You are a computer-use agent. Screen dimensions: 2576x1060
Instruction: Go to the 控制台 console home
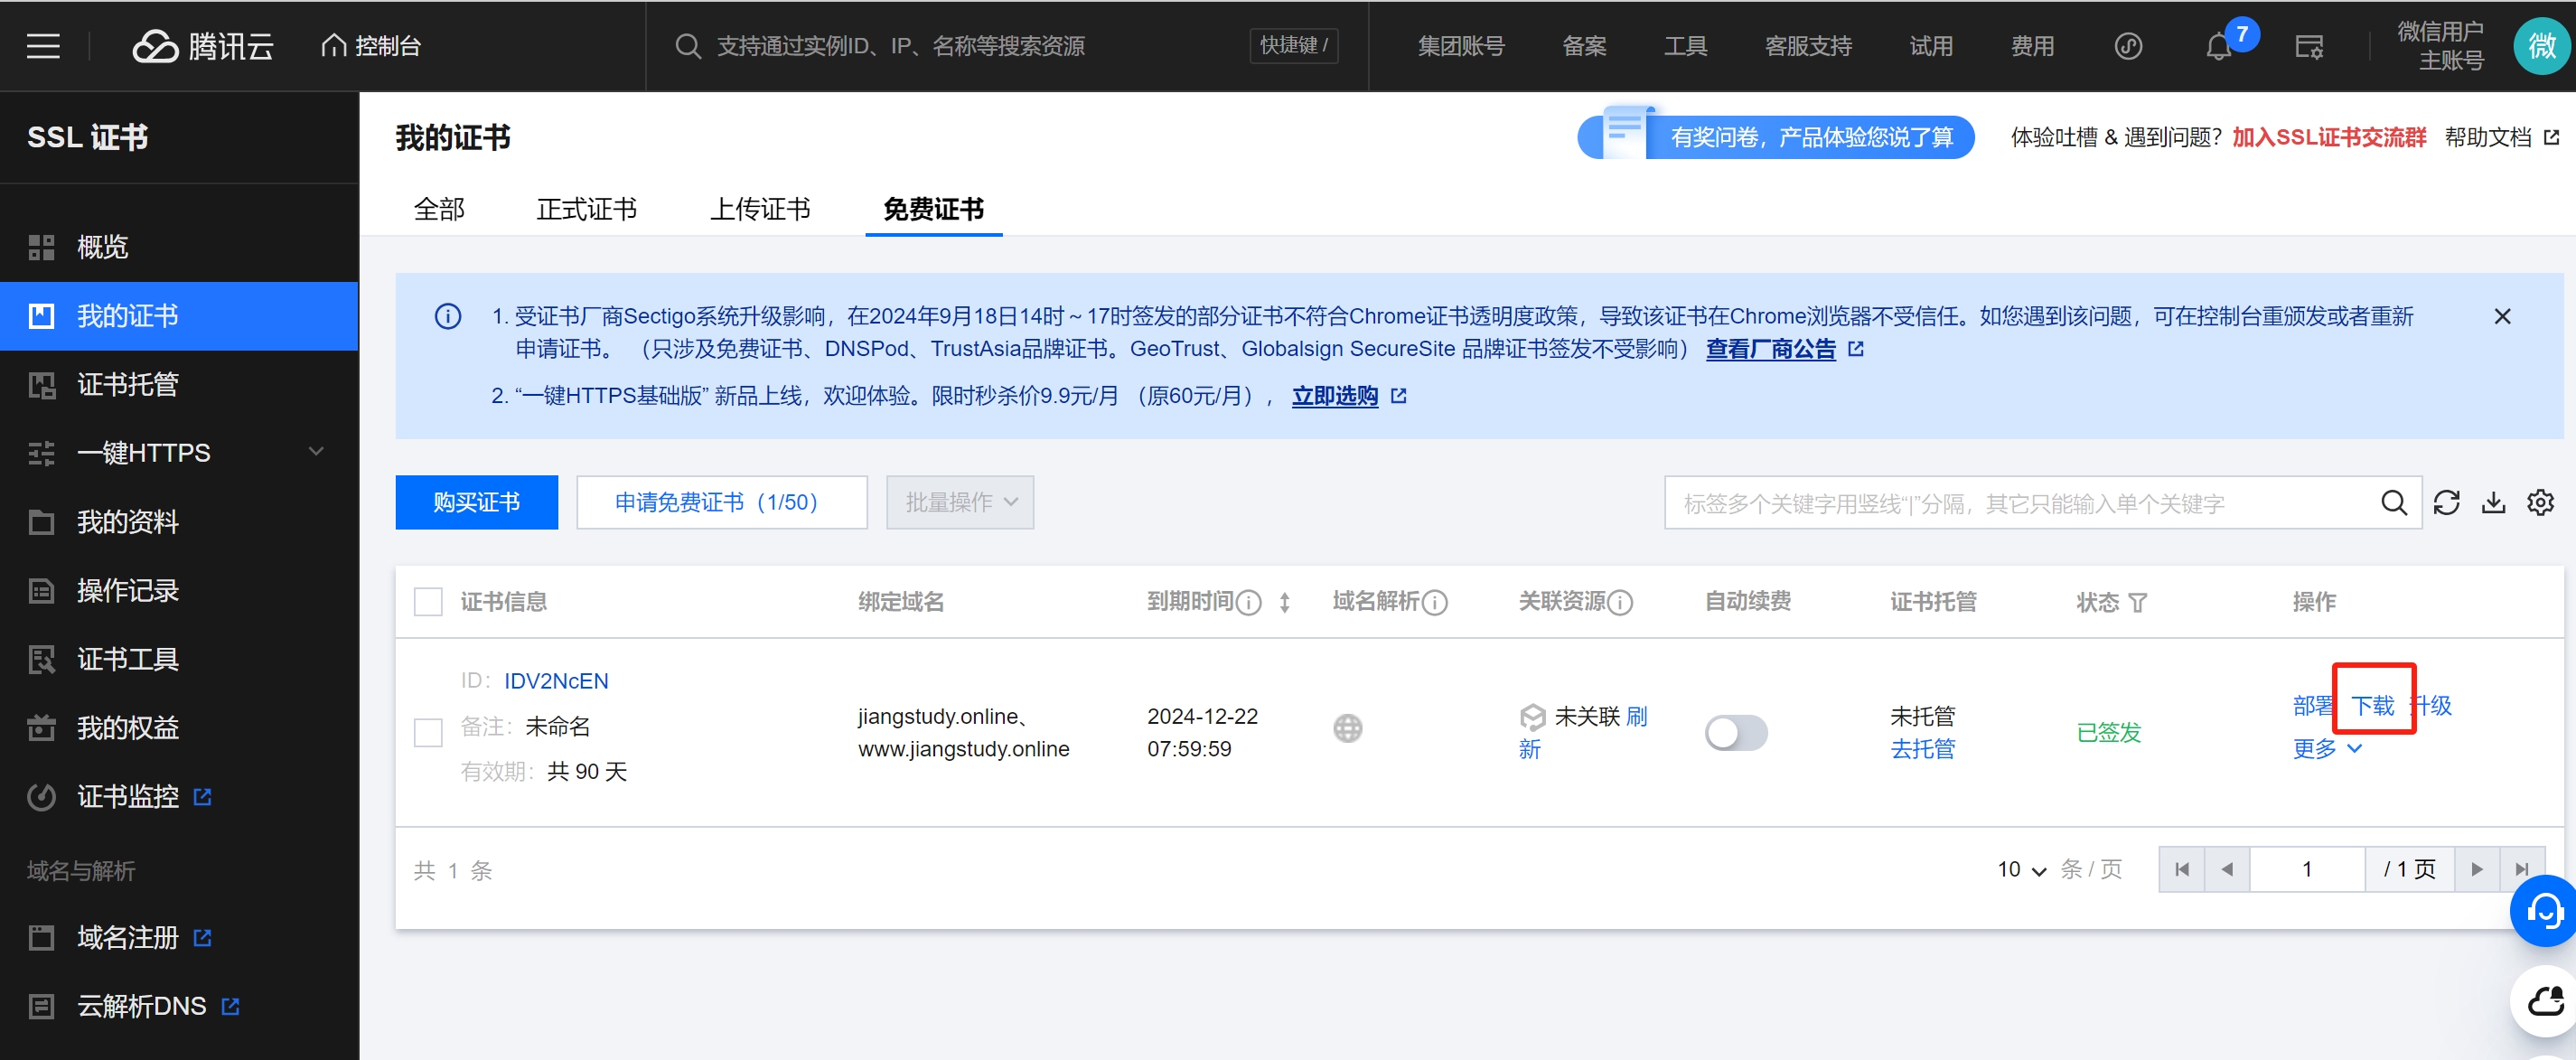(x=371, y=46)
